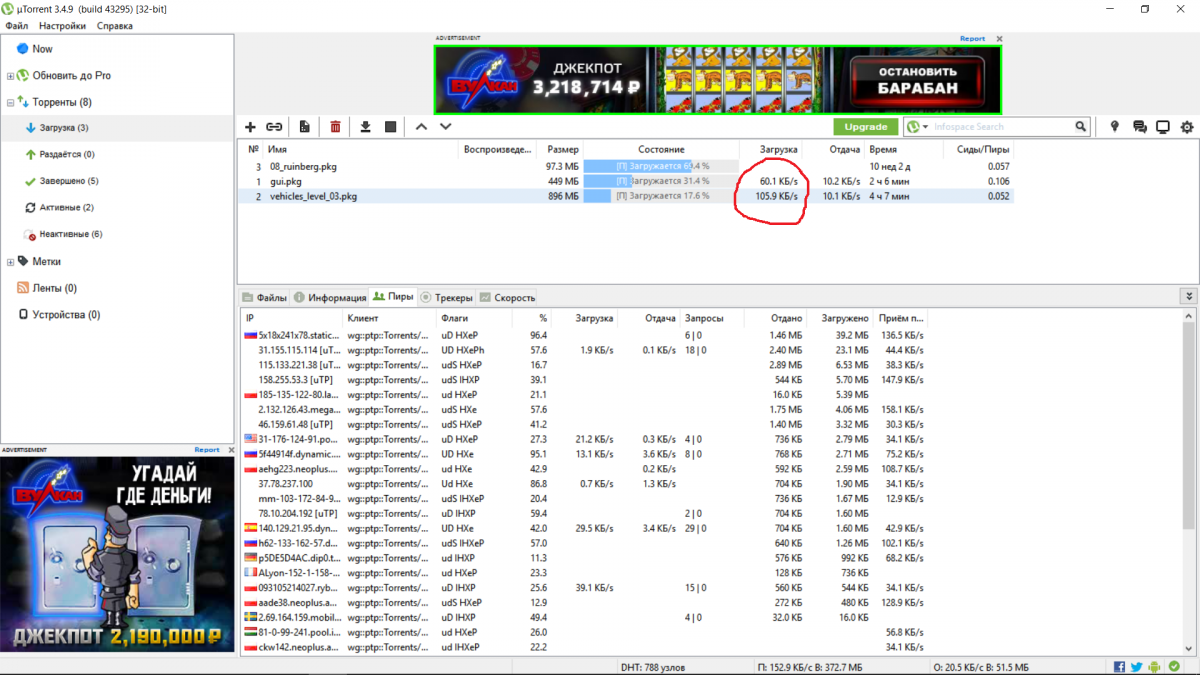Move torrent up the queue
Screen dimensions: 1200x675
421,127
